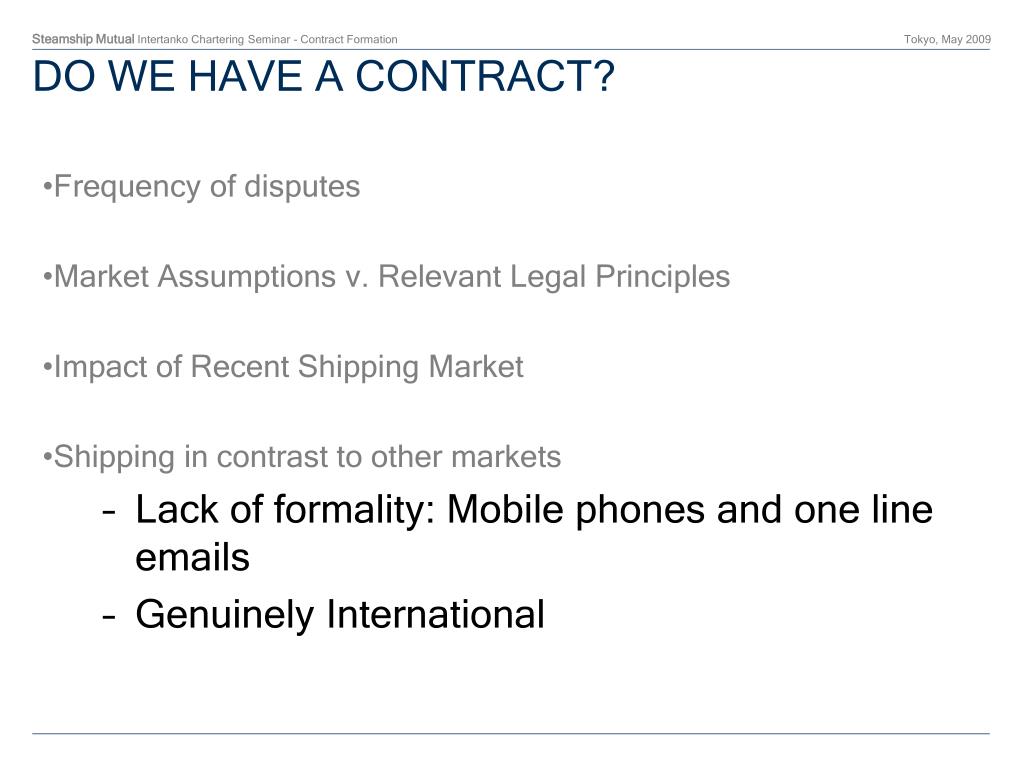Click the word emails on the wrapped line
The height and width of the screenshot is (768, 1024).
coord(193,558)
